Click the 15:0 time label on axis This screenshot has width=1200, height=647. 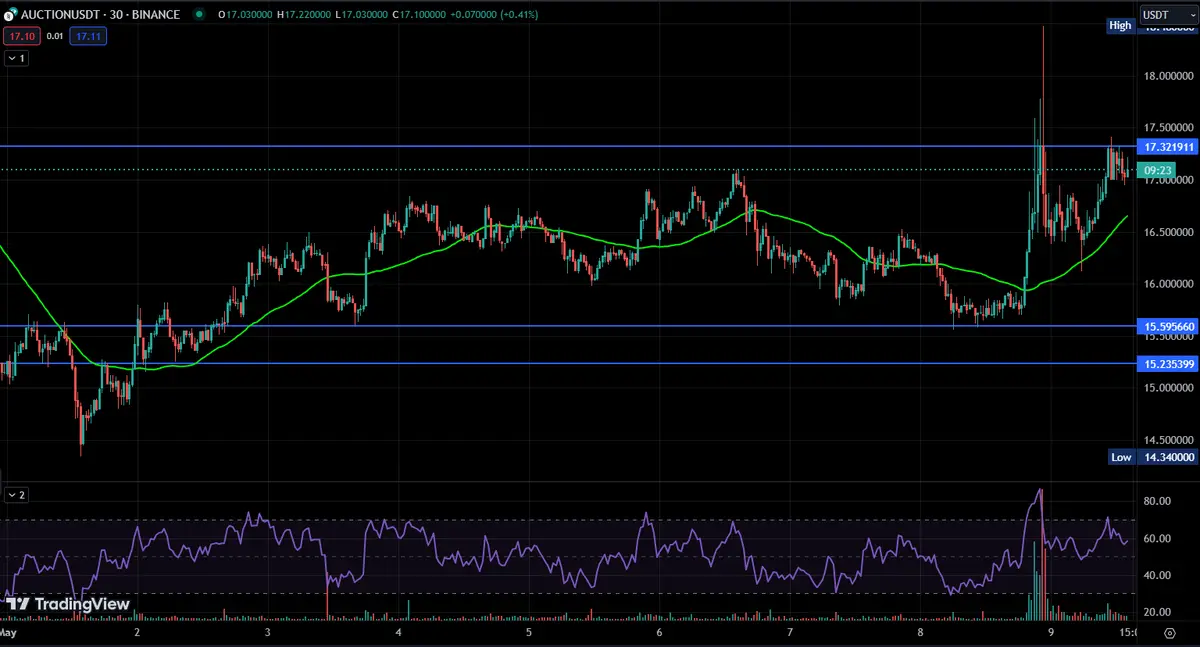click(x=1126, y=633)
